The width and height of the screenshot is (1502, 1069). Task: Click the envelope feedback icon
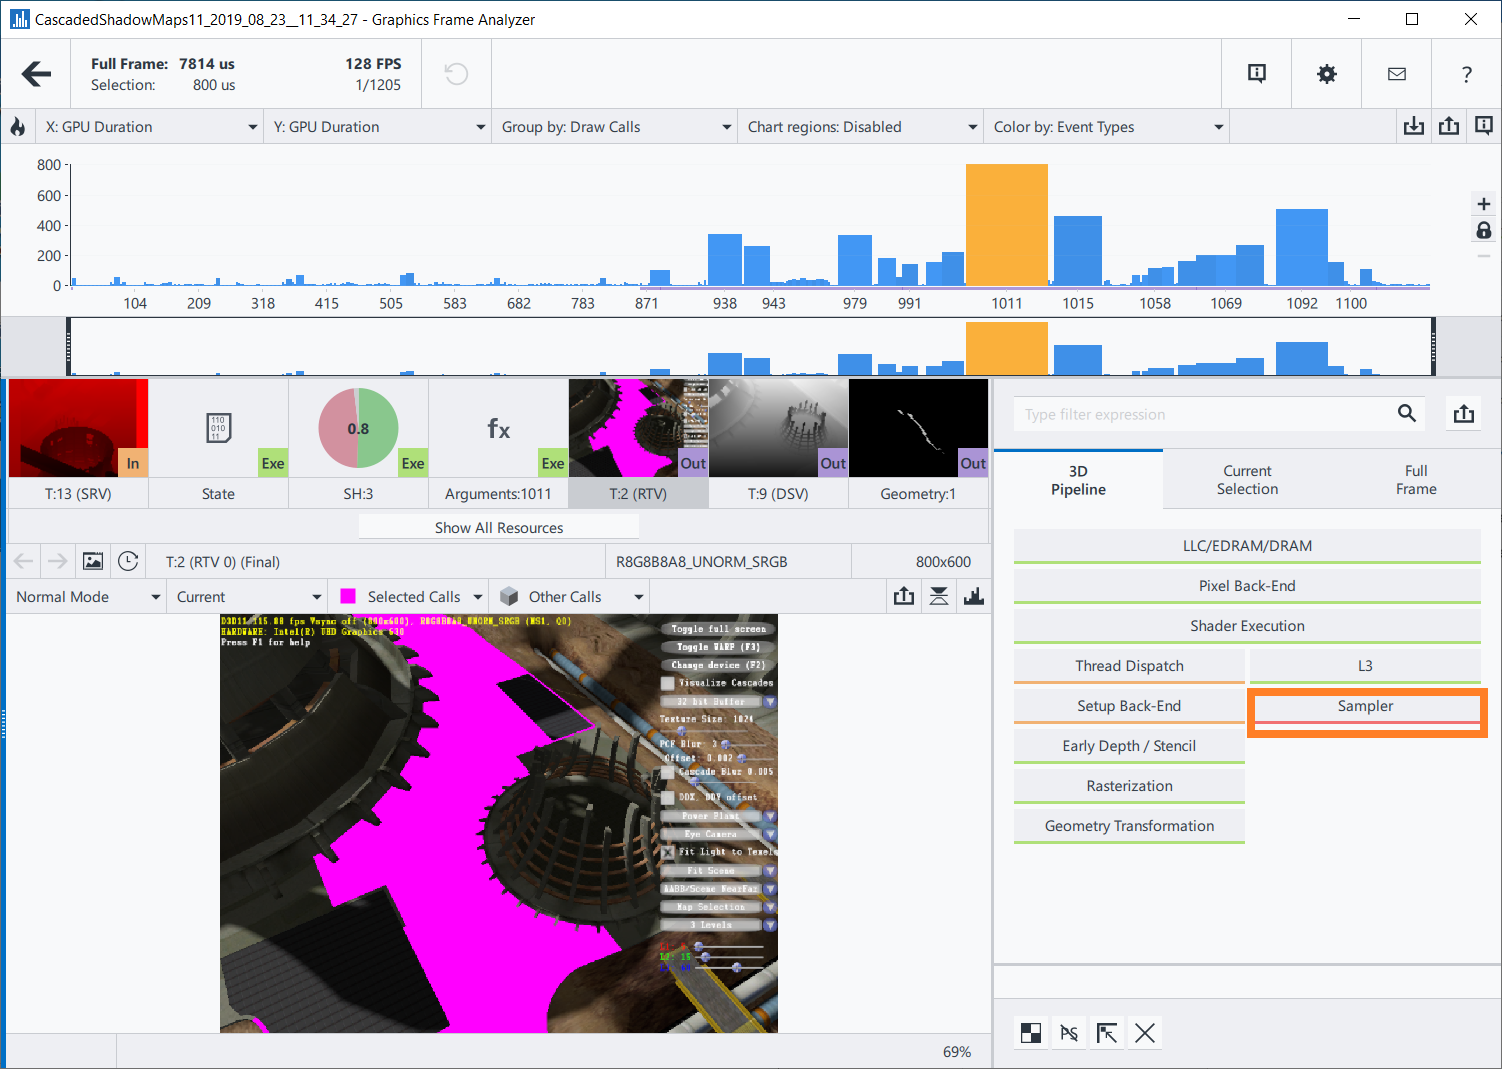pyautogui.click(x=1396, y=74)
